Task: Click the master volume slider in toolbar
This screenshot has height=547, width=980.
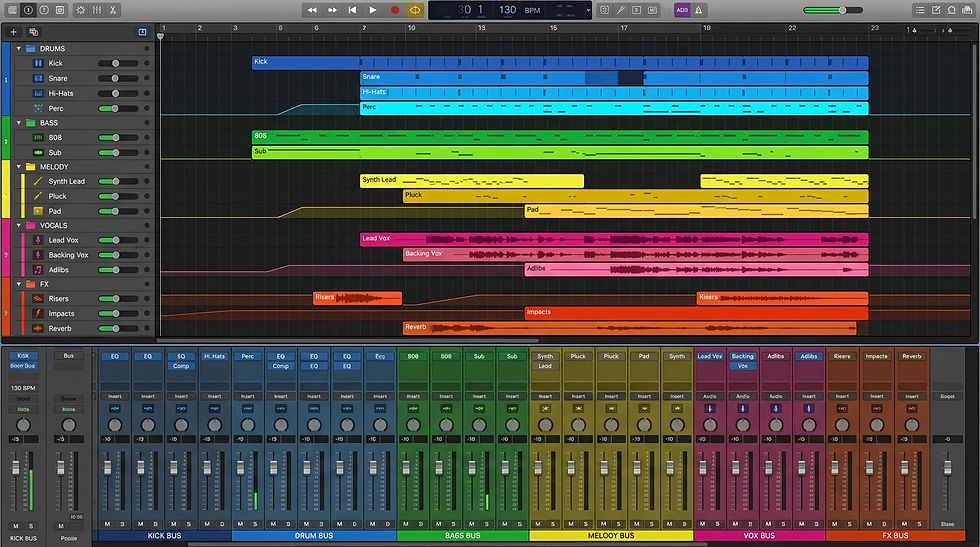Action: [x=833, y=10]
